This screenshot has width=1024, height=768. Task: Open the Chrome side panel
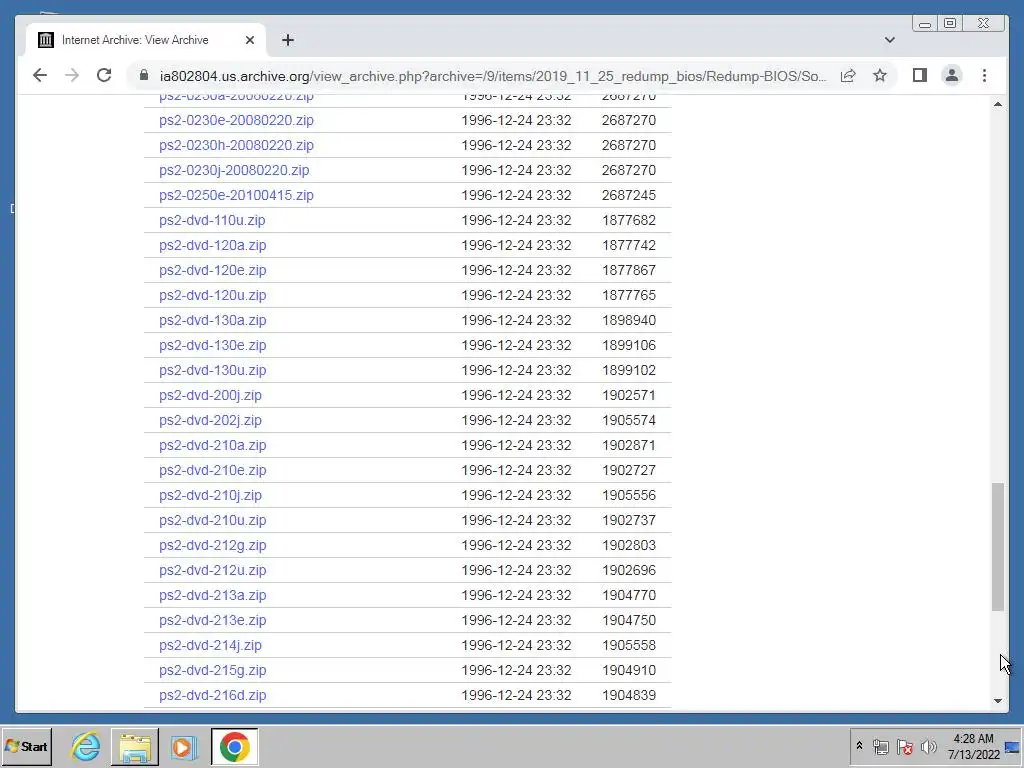click(920, 76)
